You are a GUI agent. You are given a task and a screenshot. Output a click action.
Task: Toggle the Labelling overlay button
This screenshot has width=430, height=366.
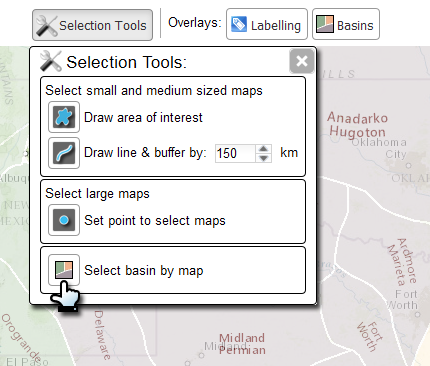tap(267, 24)
